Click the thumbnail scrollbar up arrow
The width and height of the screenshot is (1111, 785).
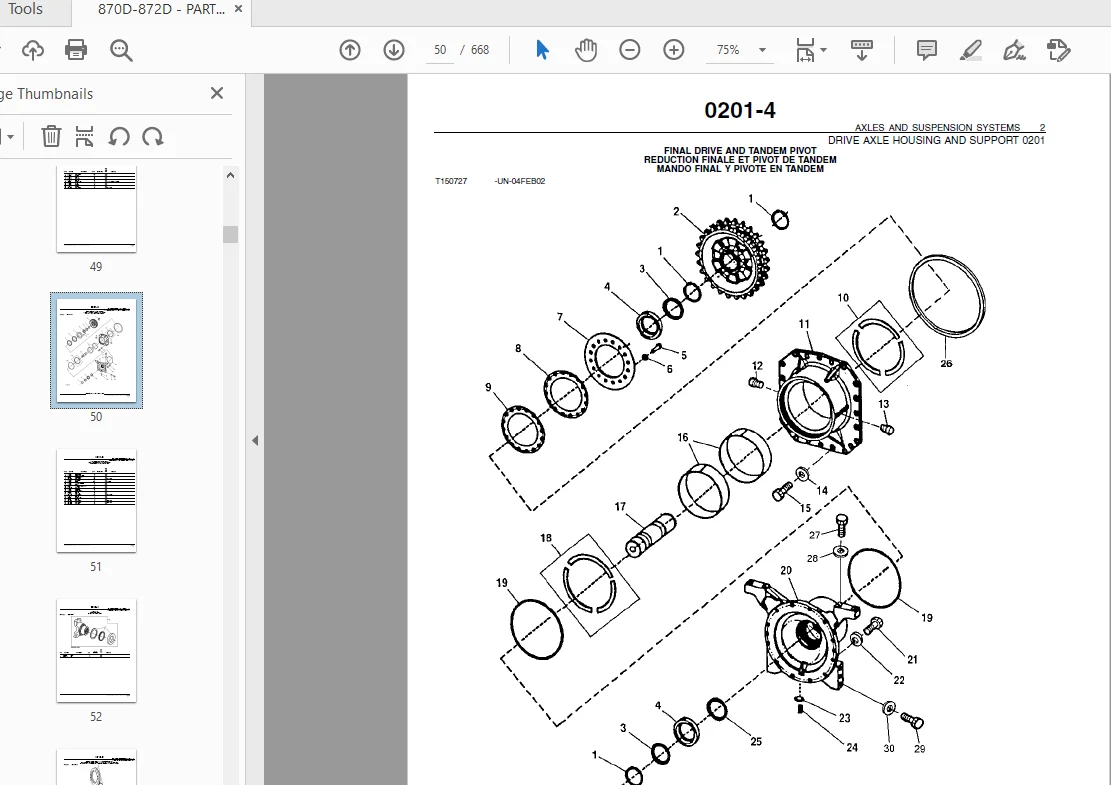click(x=230, y=175)
